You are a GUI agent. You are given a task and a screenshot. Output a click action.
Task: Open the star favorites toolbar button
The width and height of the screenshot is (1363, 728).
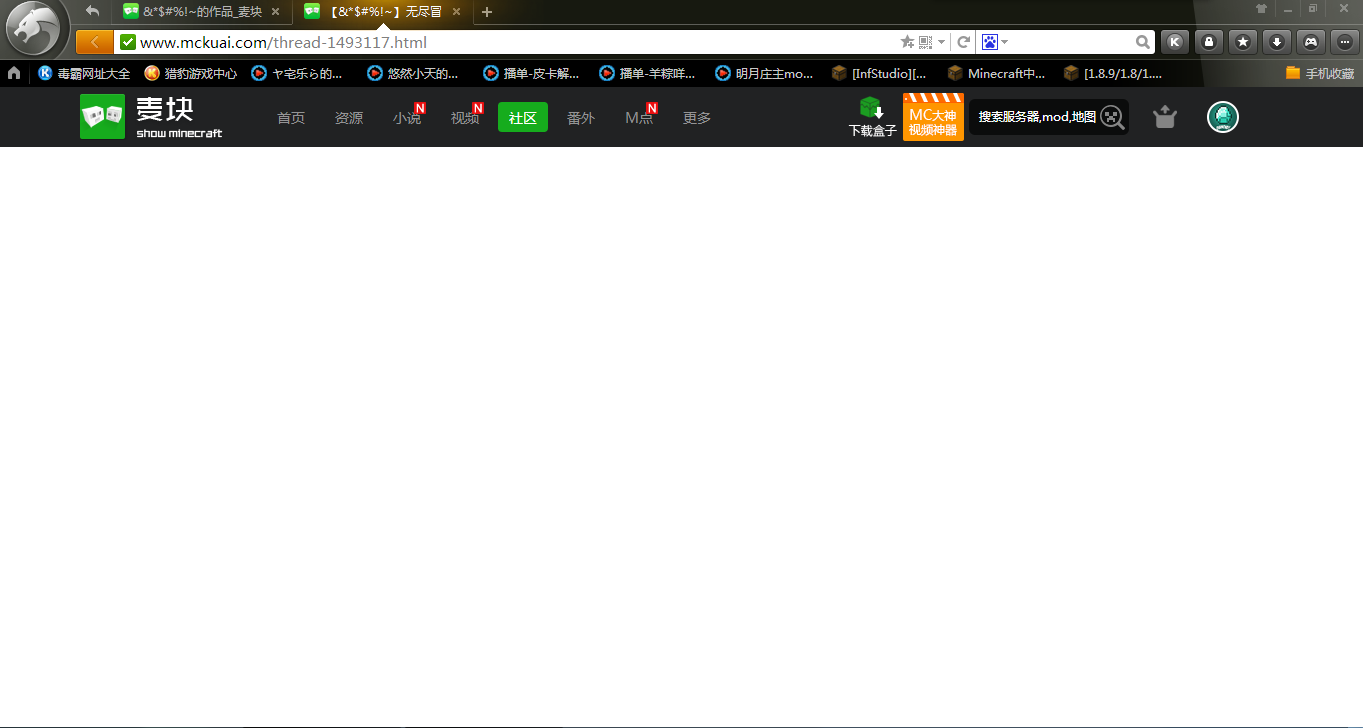coord(1243,42)
